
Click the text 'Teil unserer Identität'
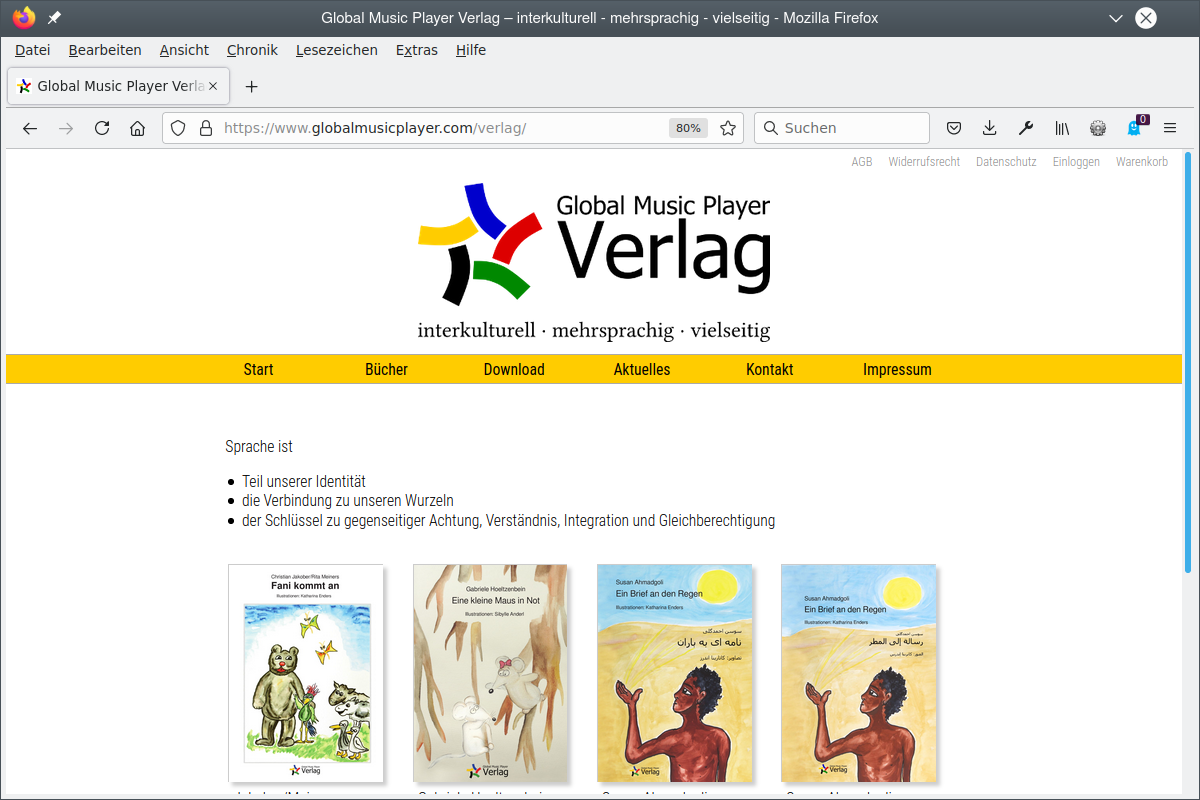304,481
